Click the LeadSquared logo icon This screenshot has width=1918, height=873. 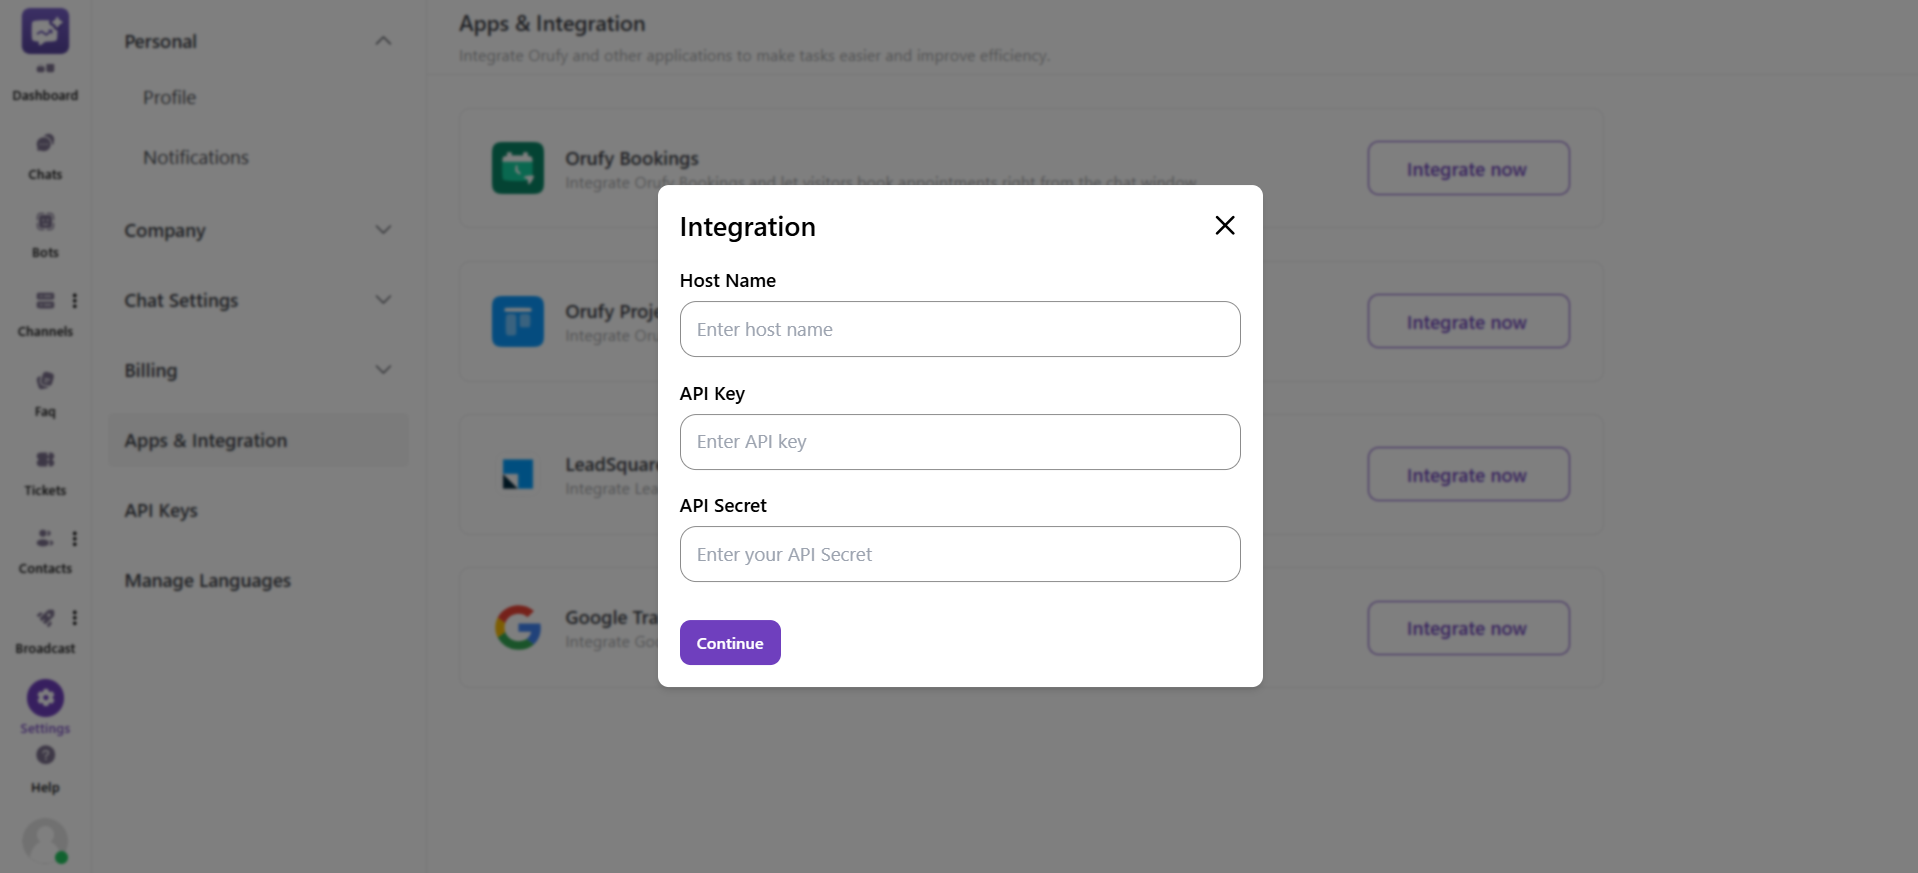click(x=518, y=474)
